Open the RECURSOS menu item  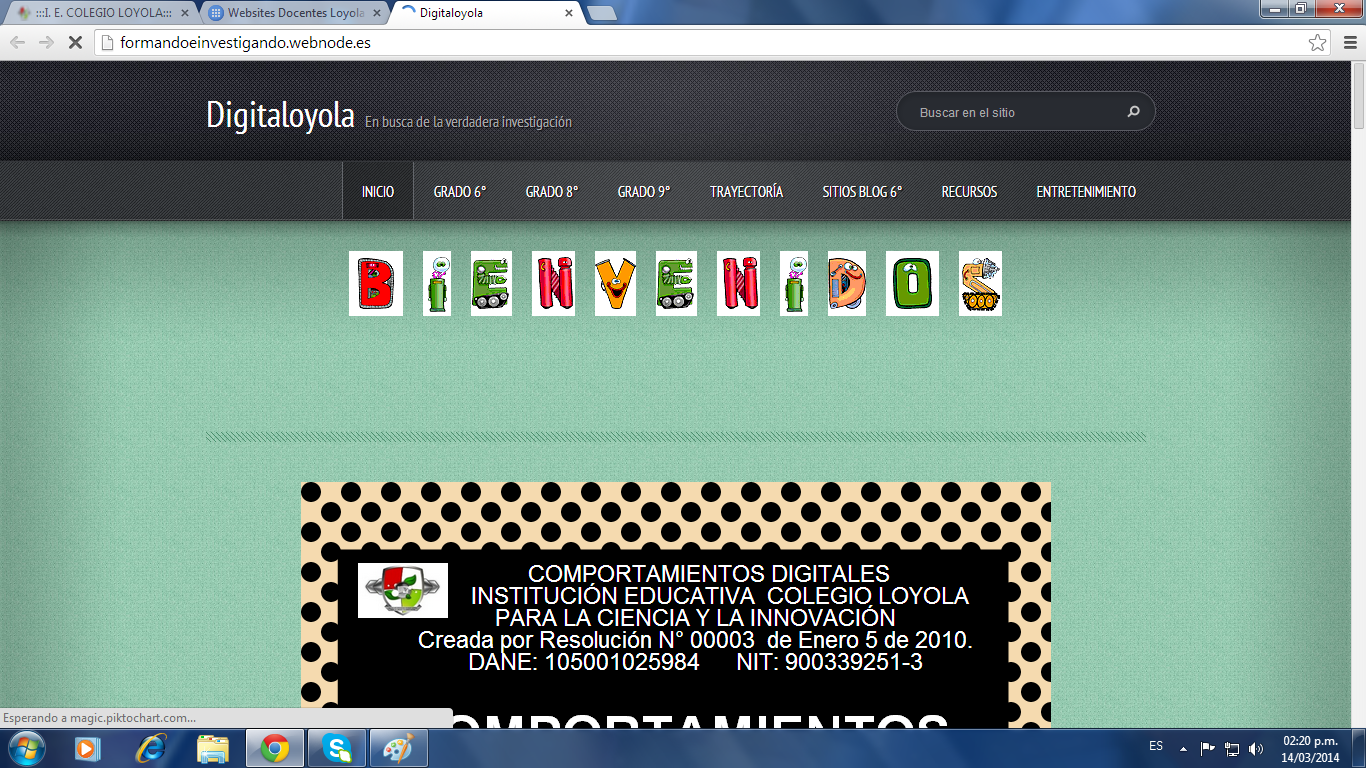tap(968, 192)
